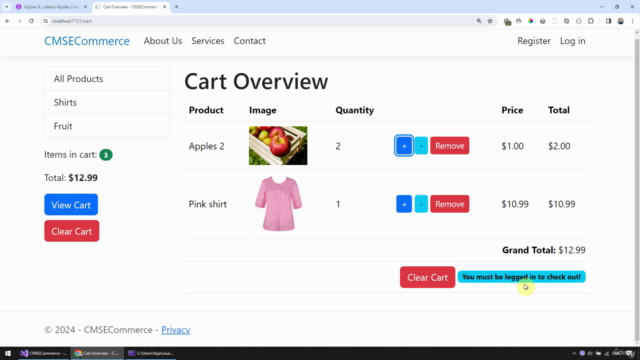The height and width of the screenshot is (360, 640).
Task: Increase Pink shirt quantity with plus button
Action: point(404,204)
